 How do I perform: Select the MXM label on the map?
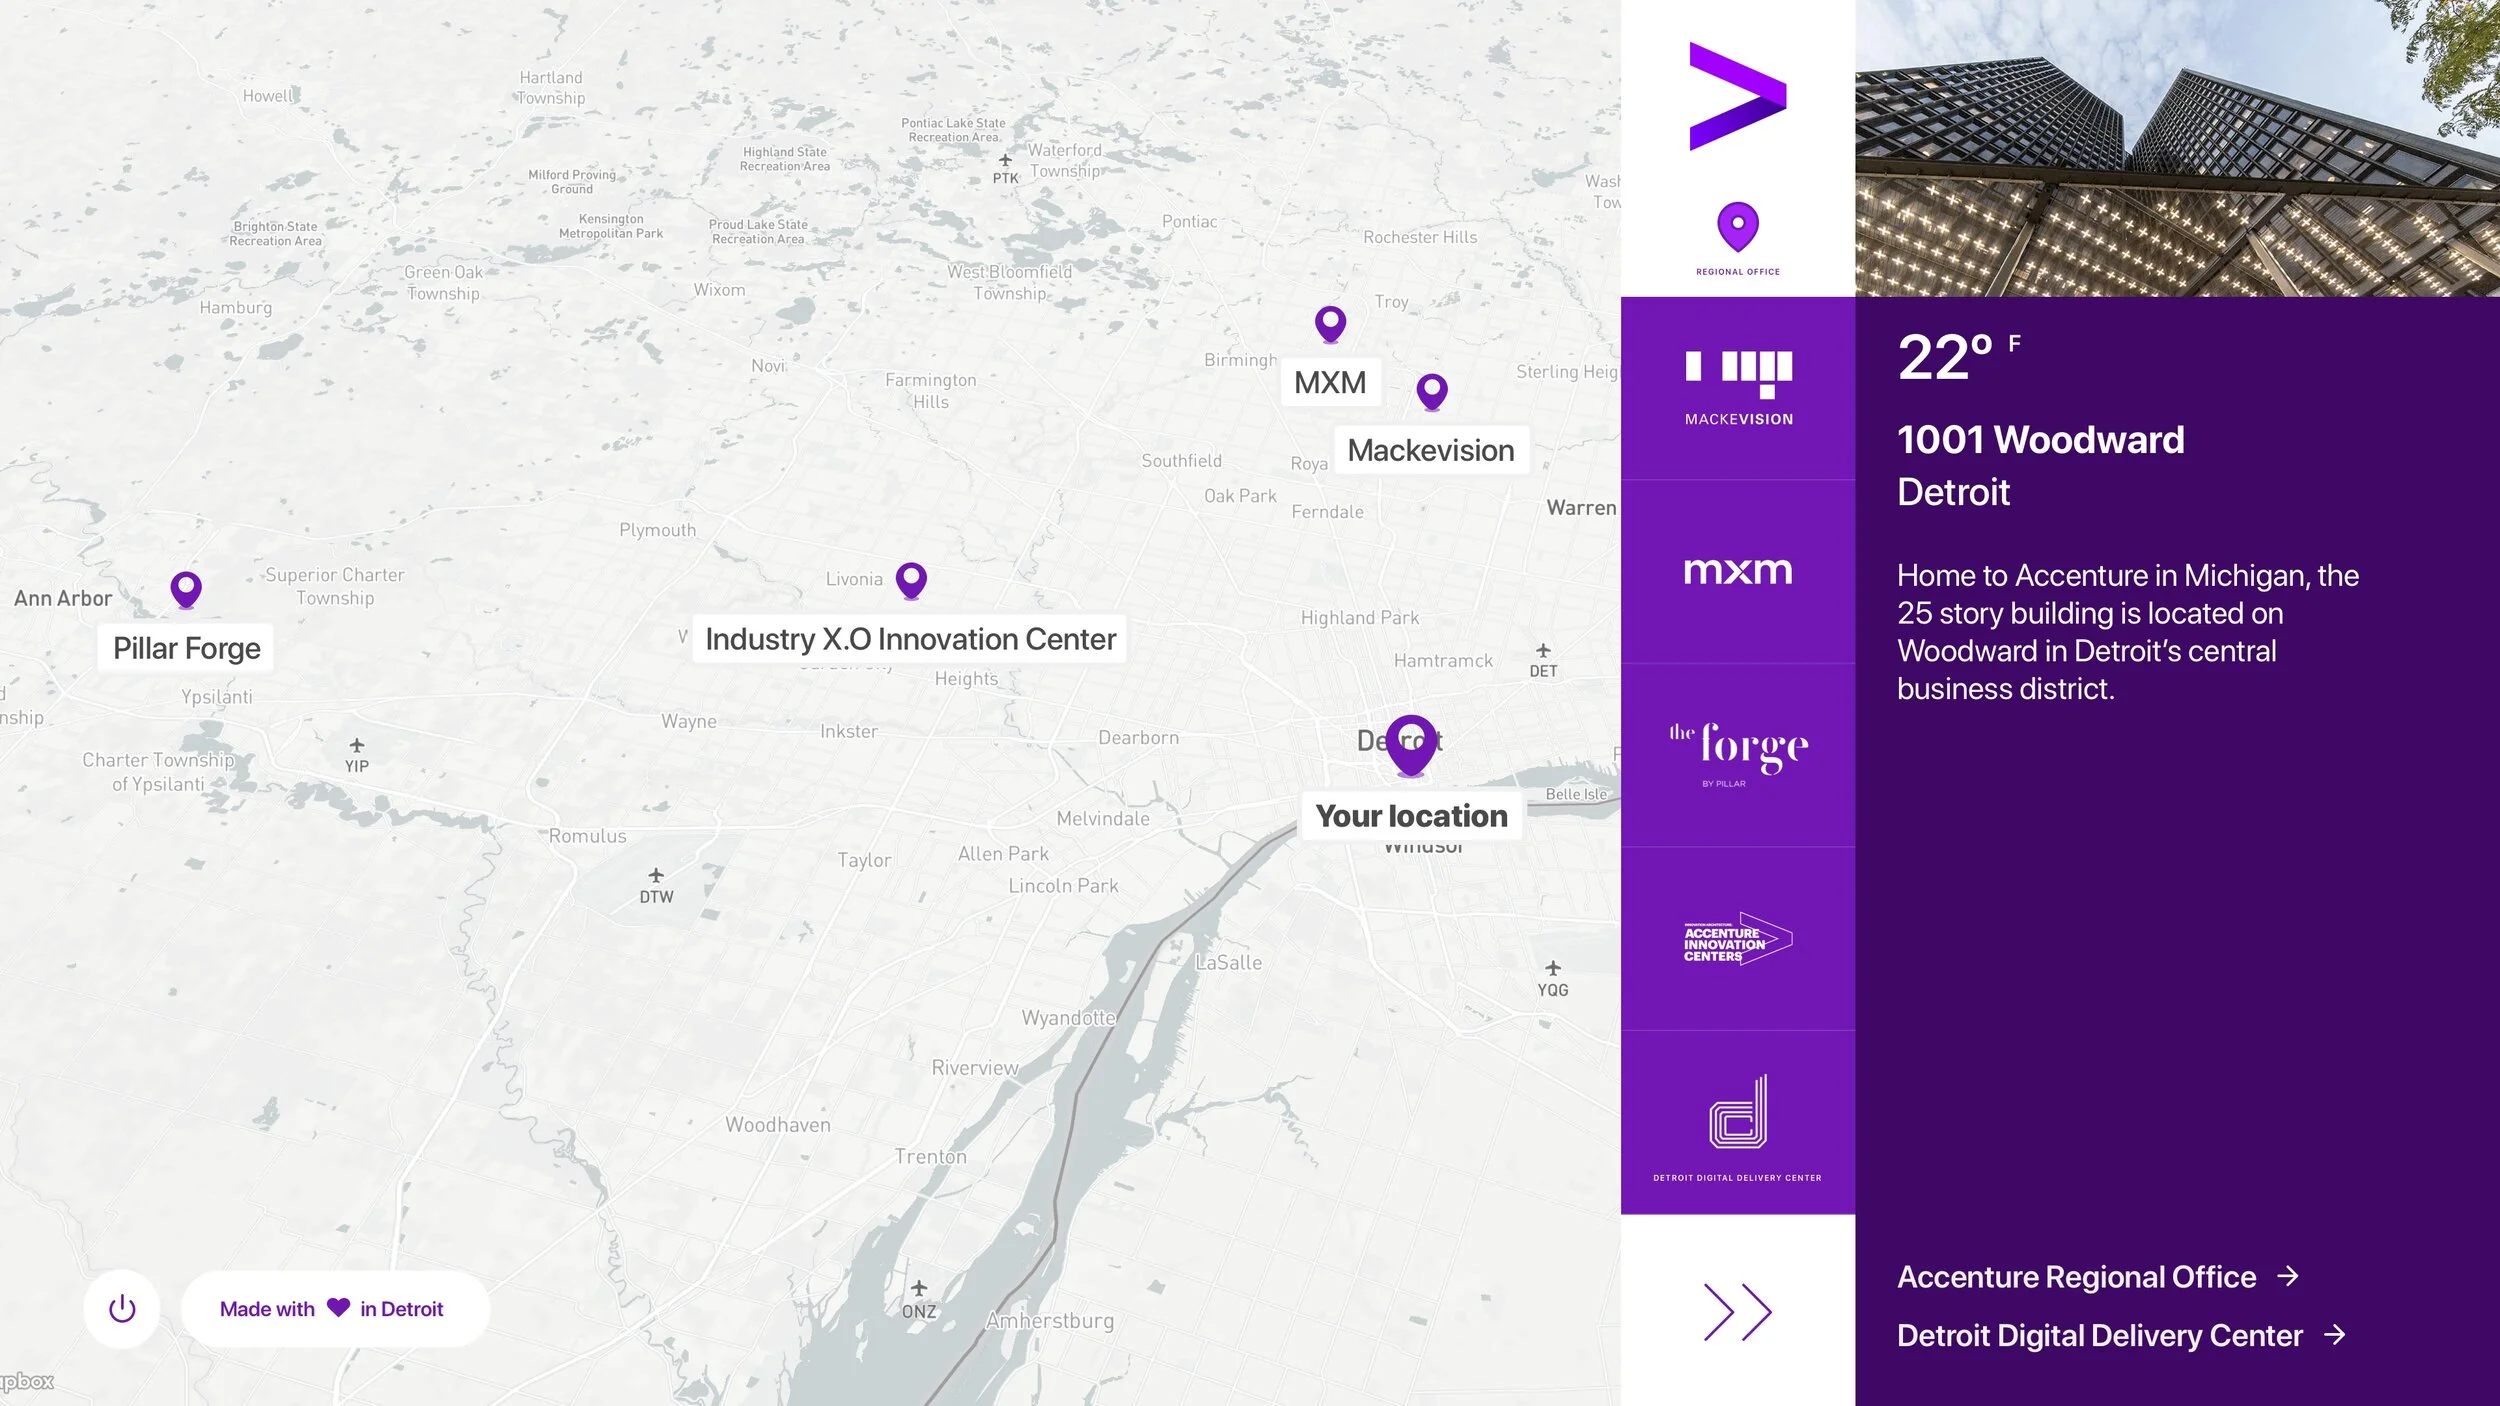pos(1330,381)
